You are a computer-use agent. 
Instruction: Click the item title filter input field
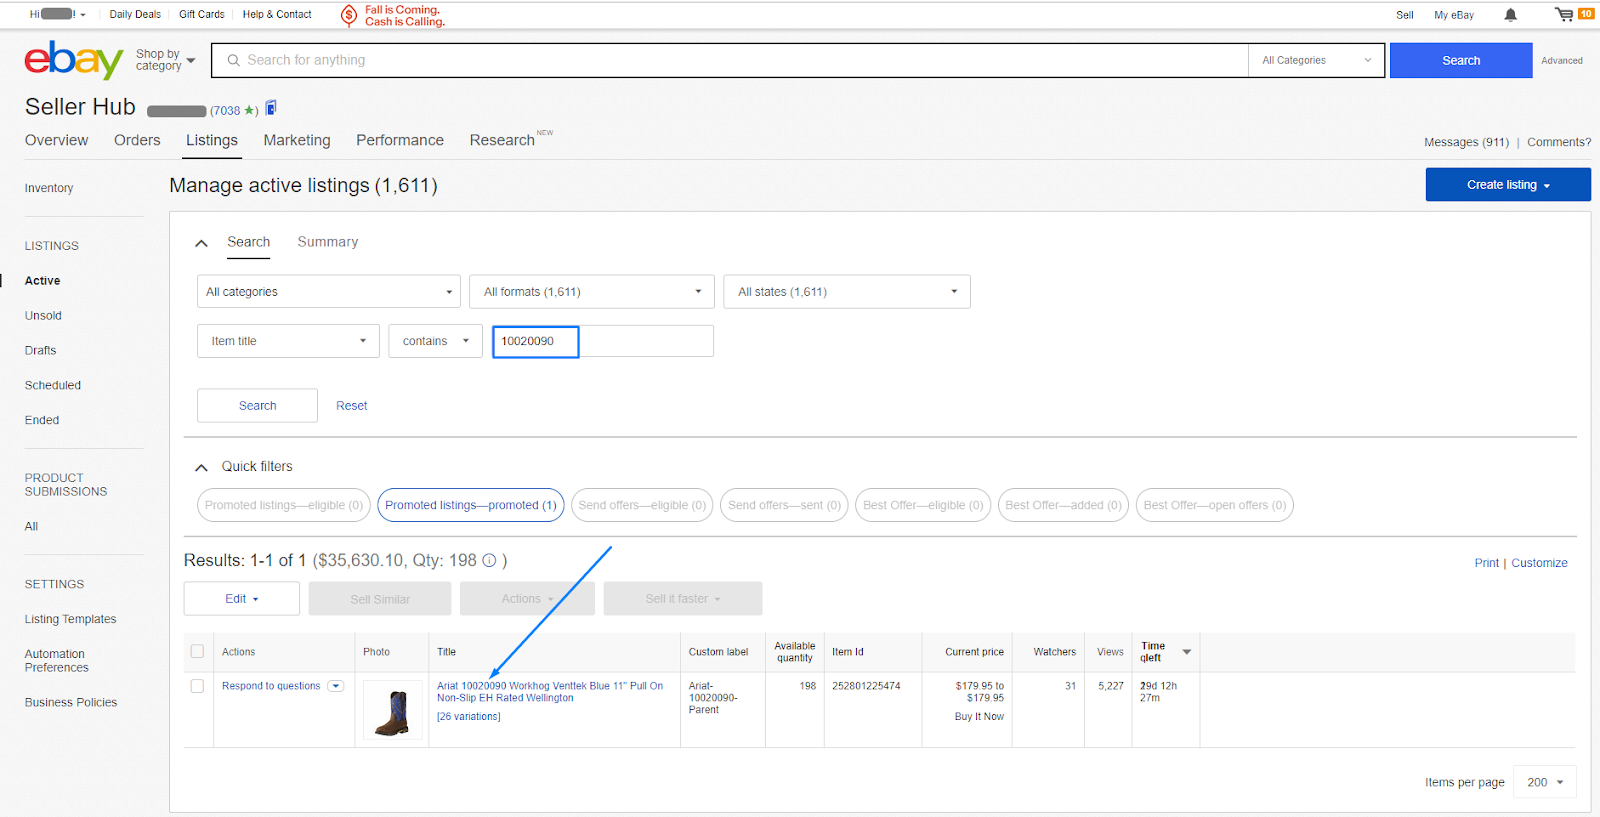[603, 341]
